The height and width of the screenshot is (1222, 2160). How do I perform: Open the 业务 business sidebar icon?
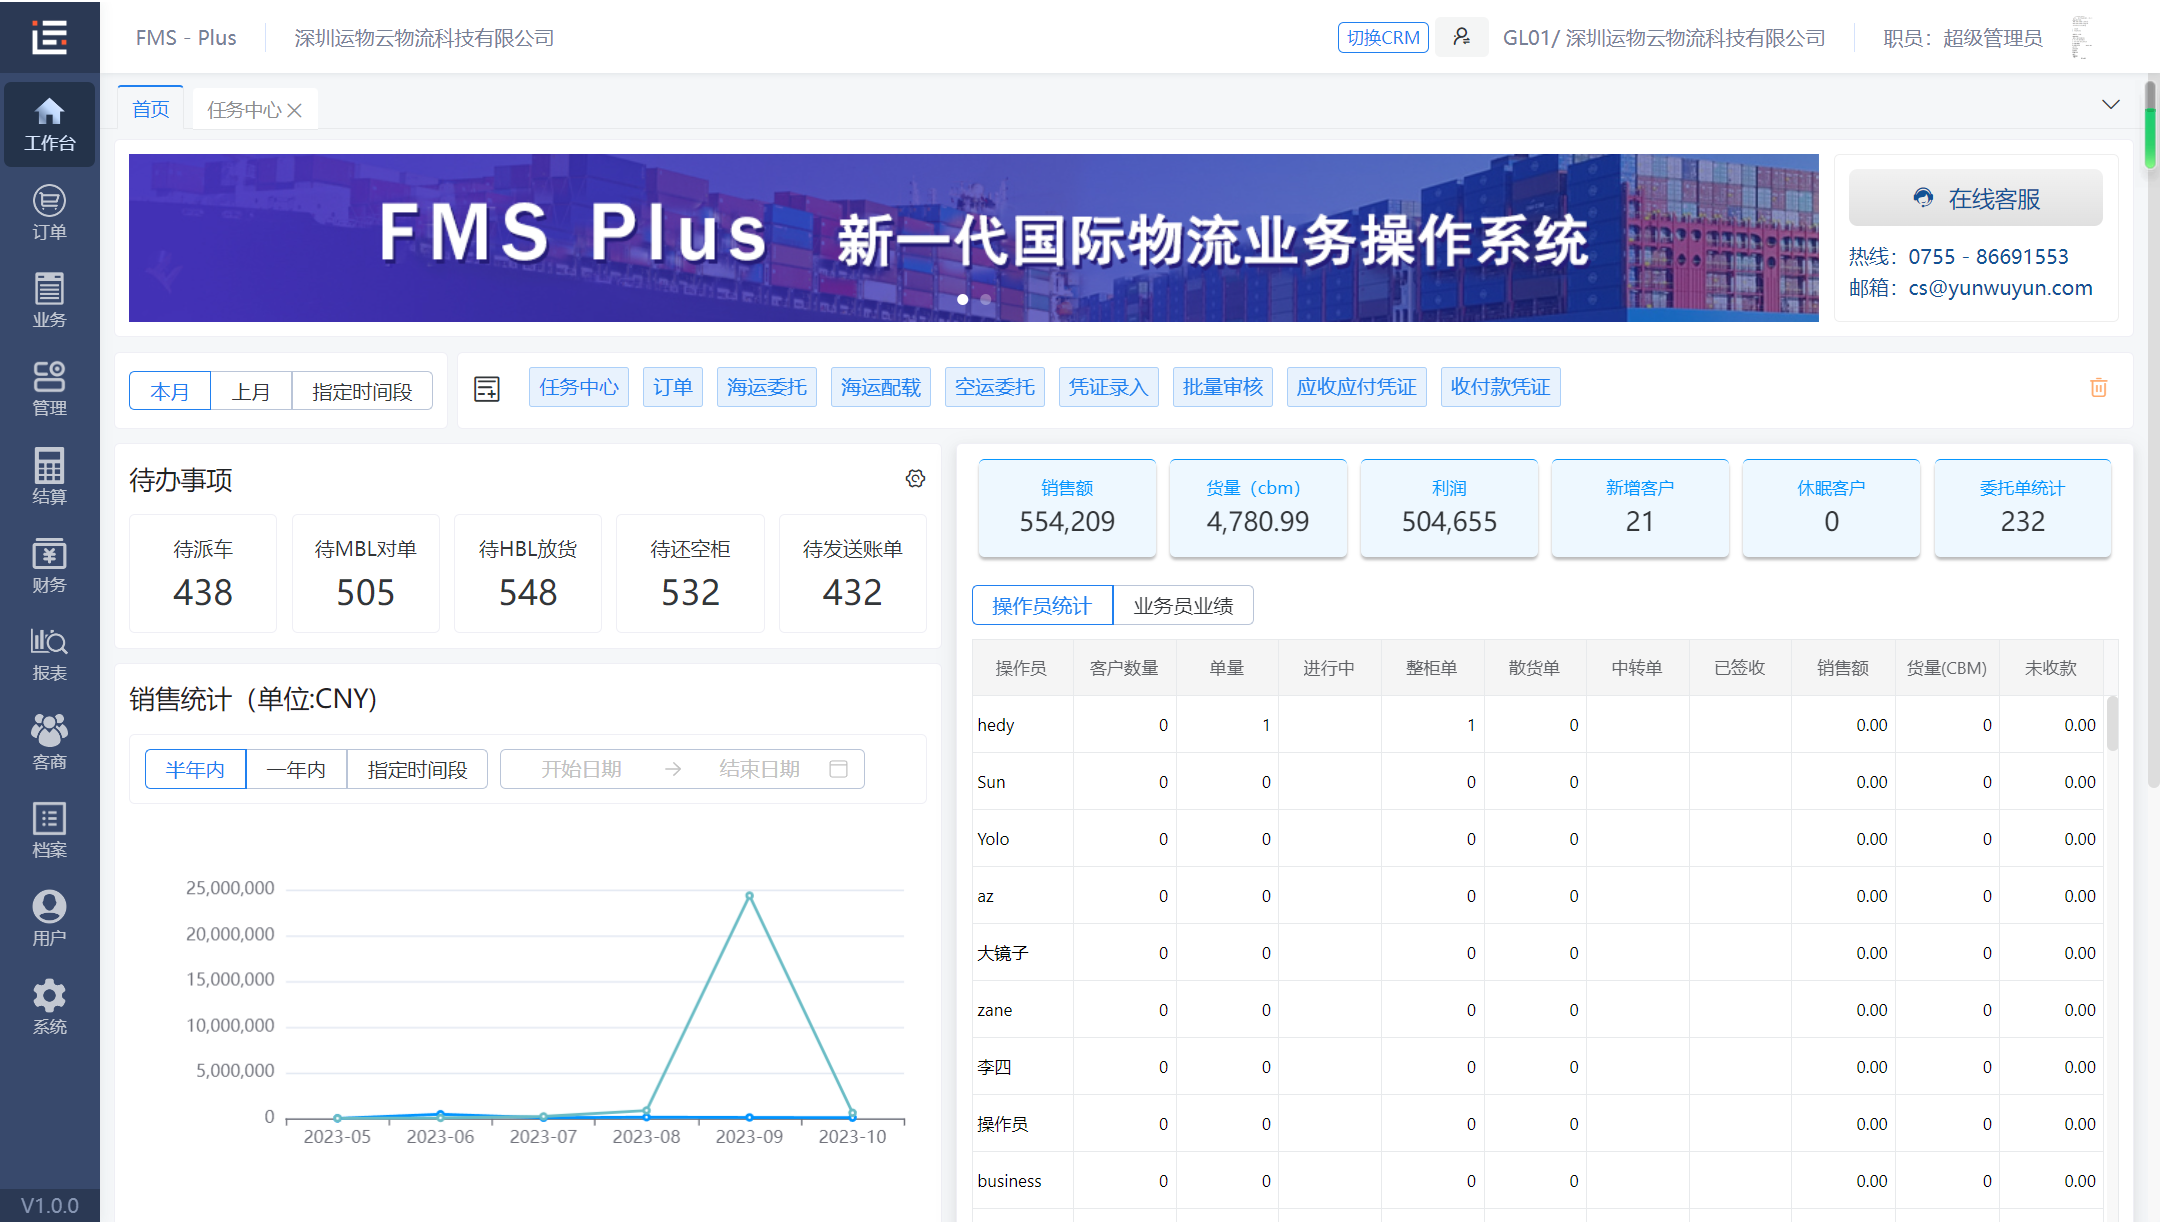pyautogui.click(x=49, y=301)
